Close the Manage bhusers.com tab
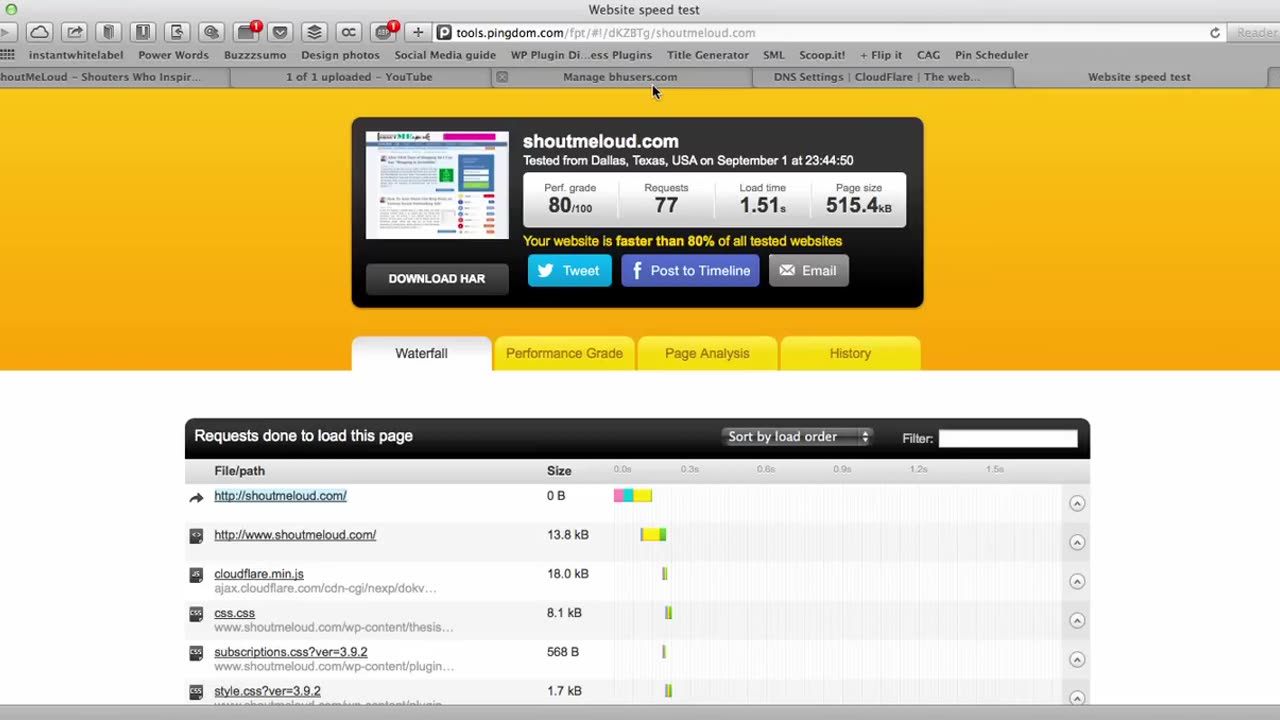Viewport: 1280px width, 720px height. (x=502, y=77)
